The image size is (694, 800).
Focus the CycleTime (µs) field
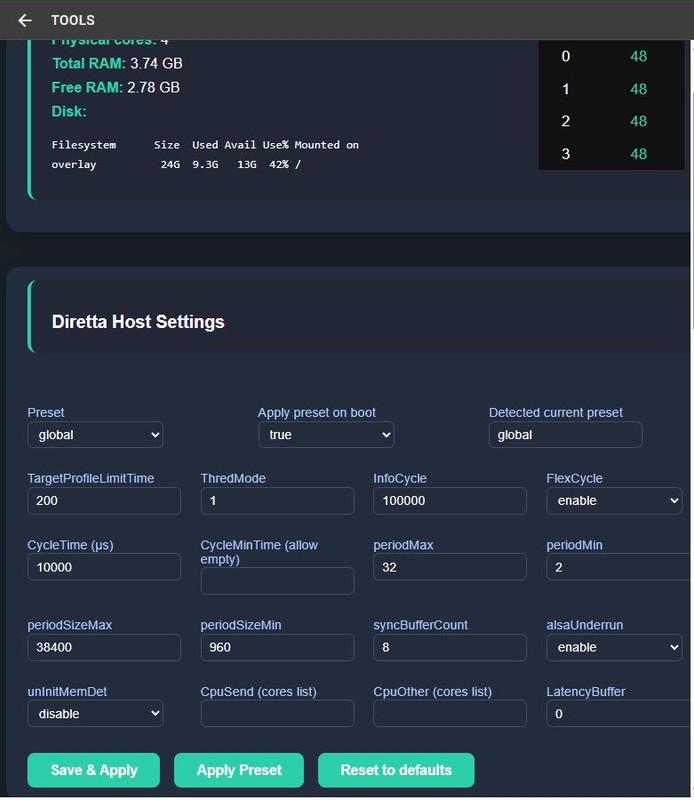104,567
